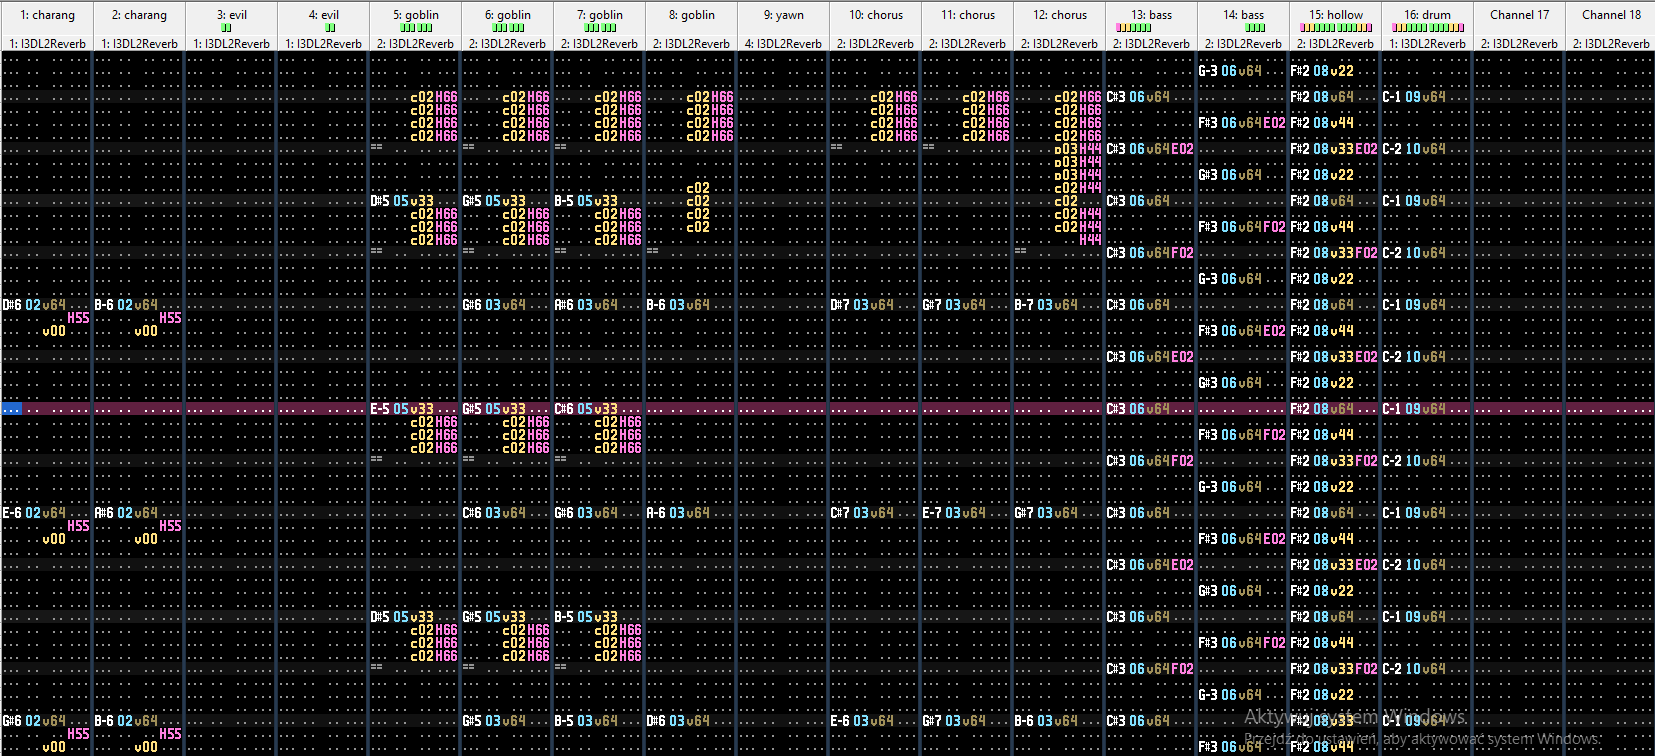
Task: Select 'B-5 03 v64' note in goblin channel 7
Action: 586,721
